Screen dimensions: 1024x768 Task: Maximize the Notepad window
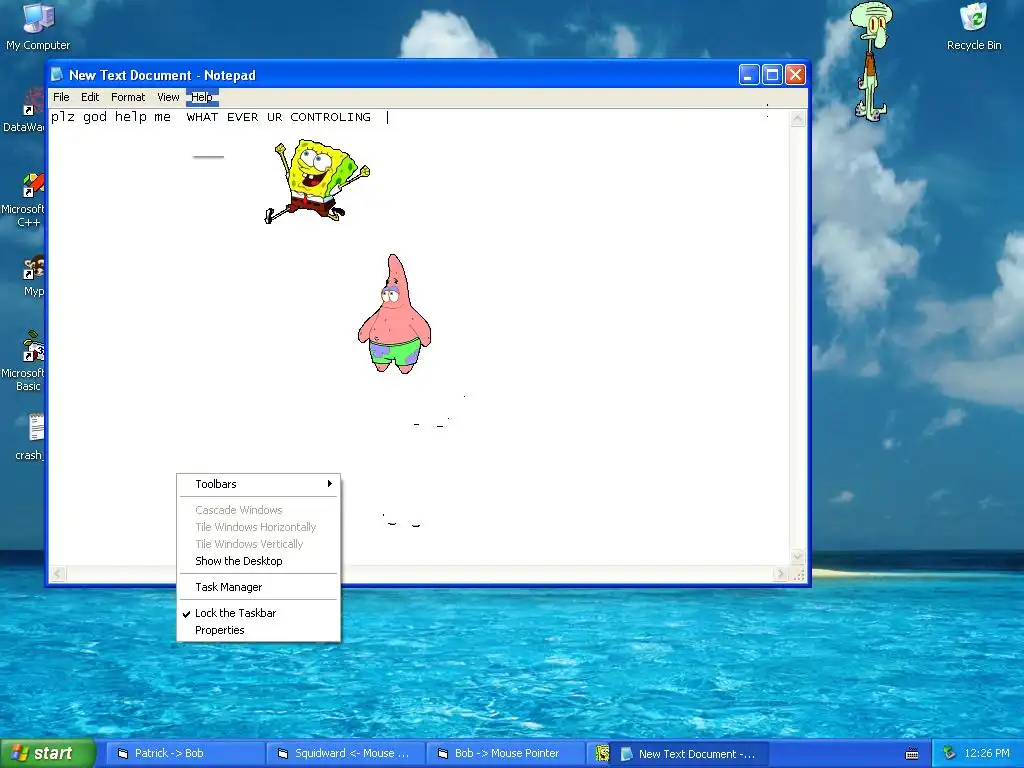click(x=772, y=75)
